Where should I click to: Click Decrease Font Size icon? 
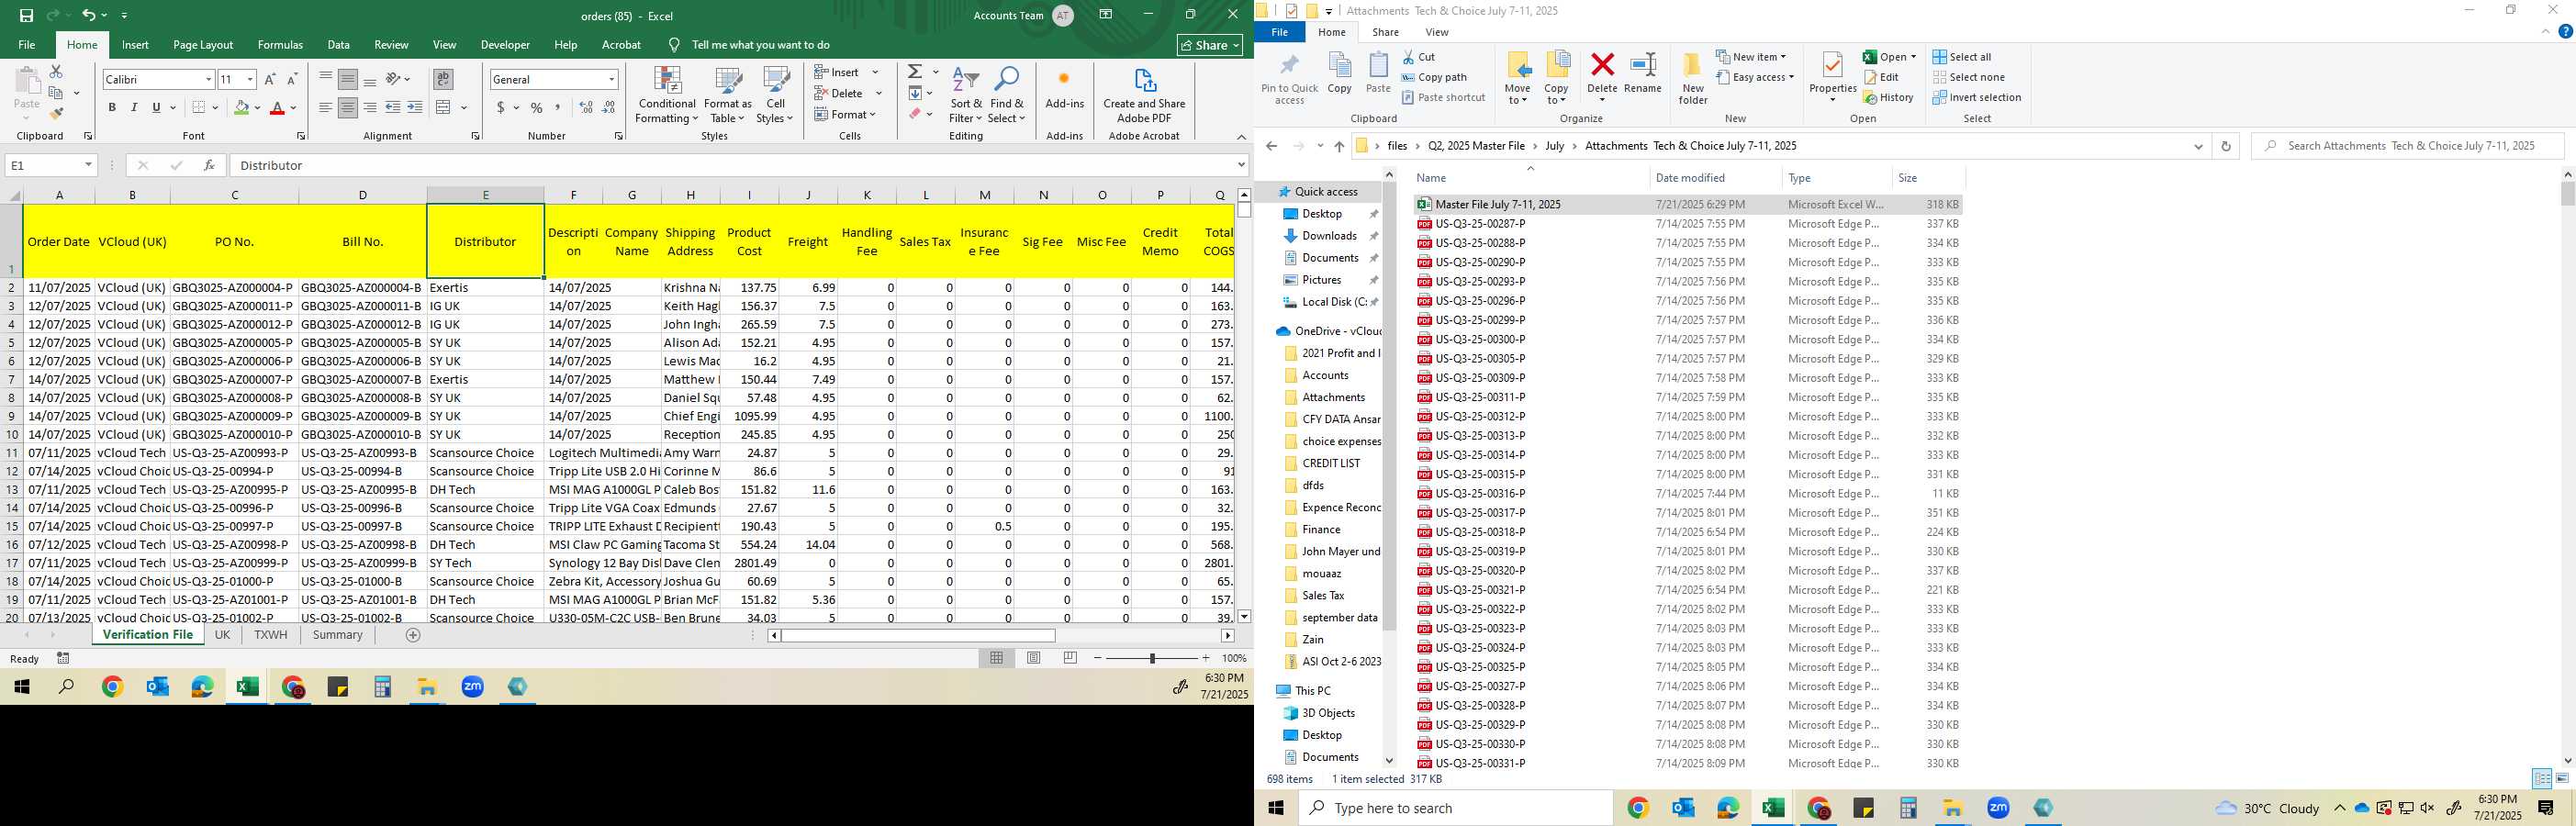point(292,79)
